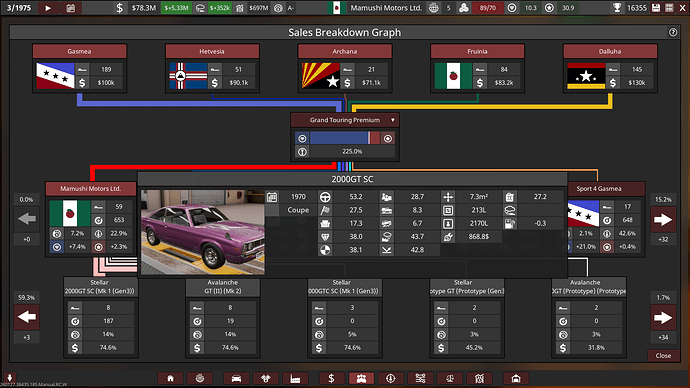Image resolution: width=690 pixels, height=388 pixels.
Task: Click the Mamushi Motors Ltd. name in top bar
Action: click(x=386, y=8)
